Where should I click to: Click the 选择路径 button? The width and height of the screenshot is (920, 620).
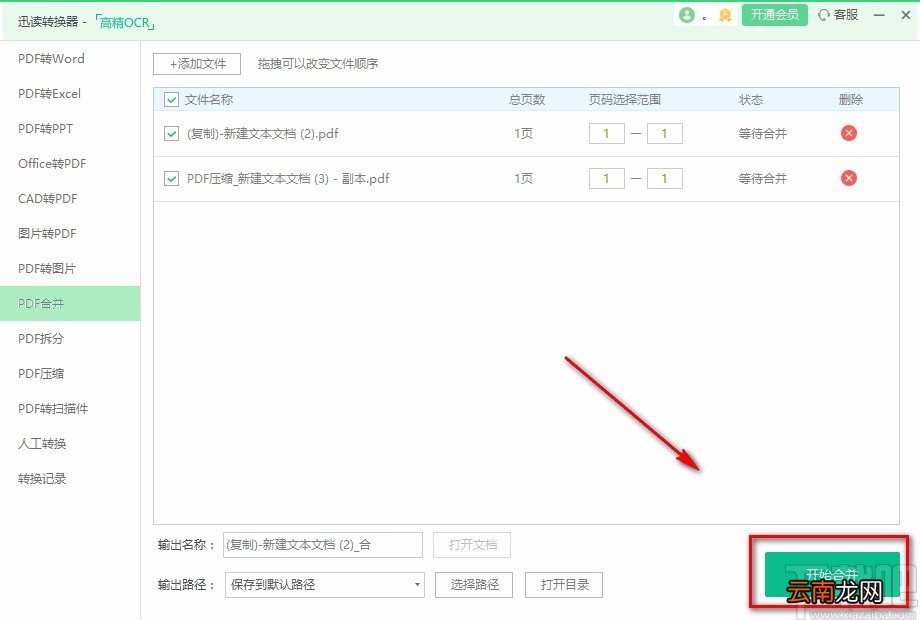click(474, 585)
